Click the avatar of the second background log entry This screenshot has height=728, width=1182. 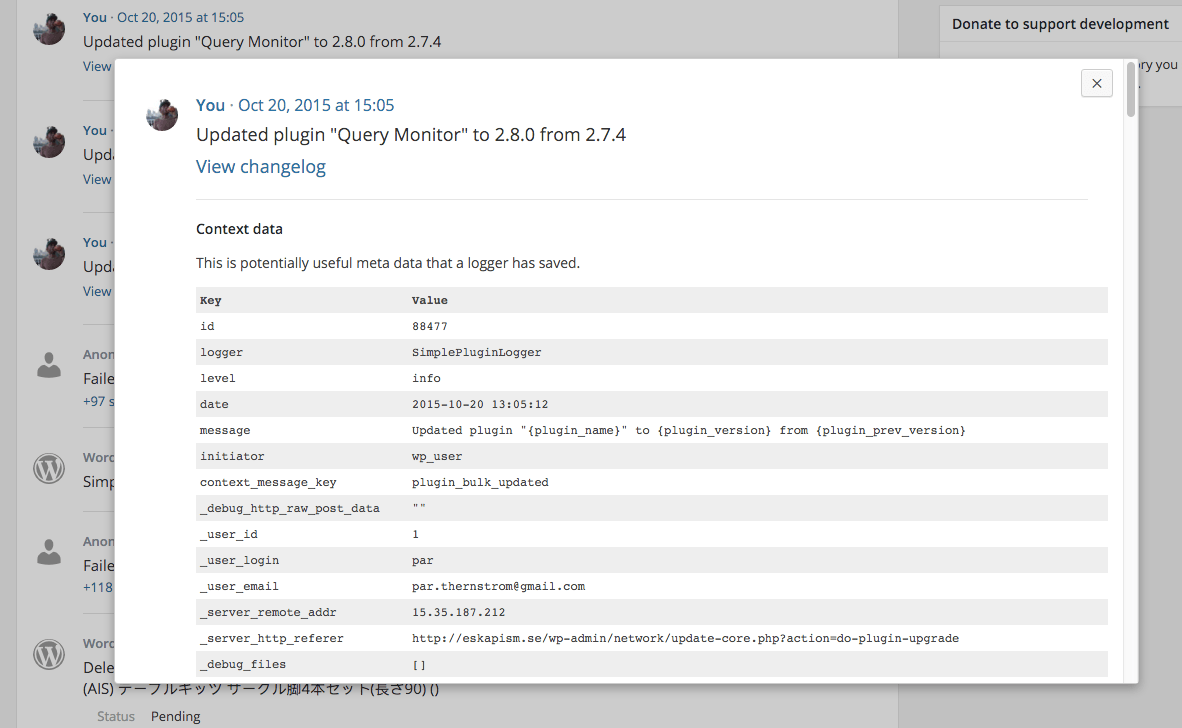coord(49,140)
